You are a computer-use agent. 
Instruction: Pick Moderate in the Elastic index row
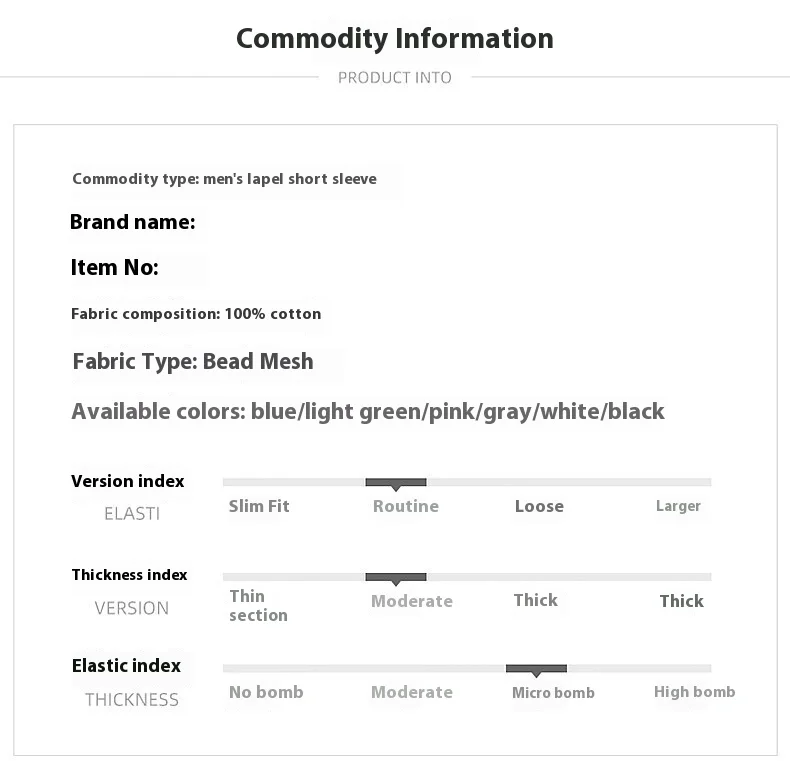(412, 692)
